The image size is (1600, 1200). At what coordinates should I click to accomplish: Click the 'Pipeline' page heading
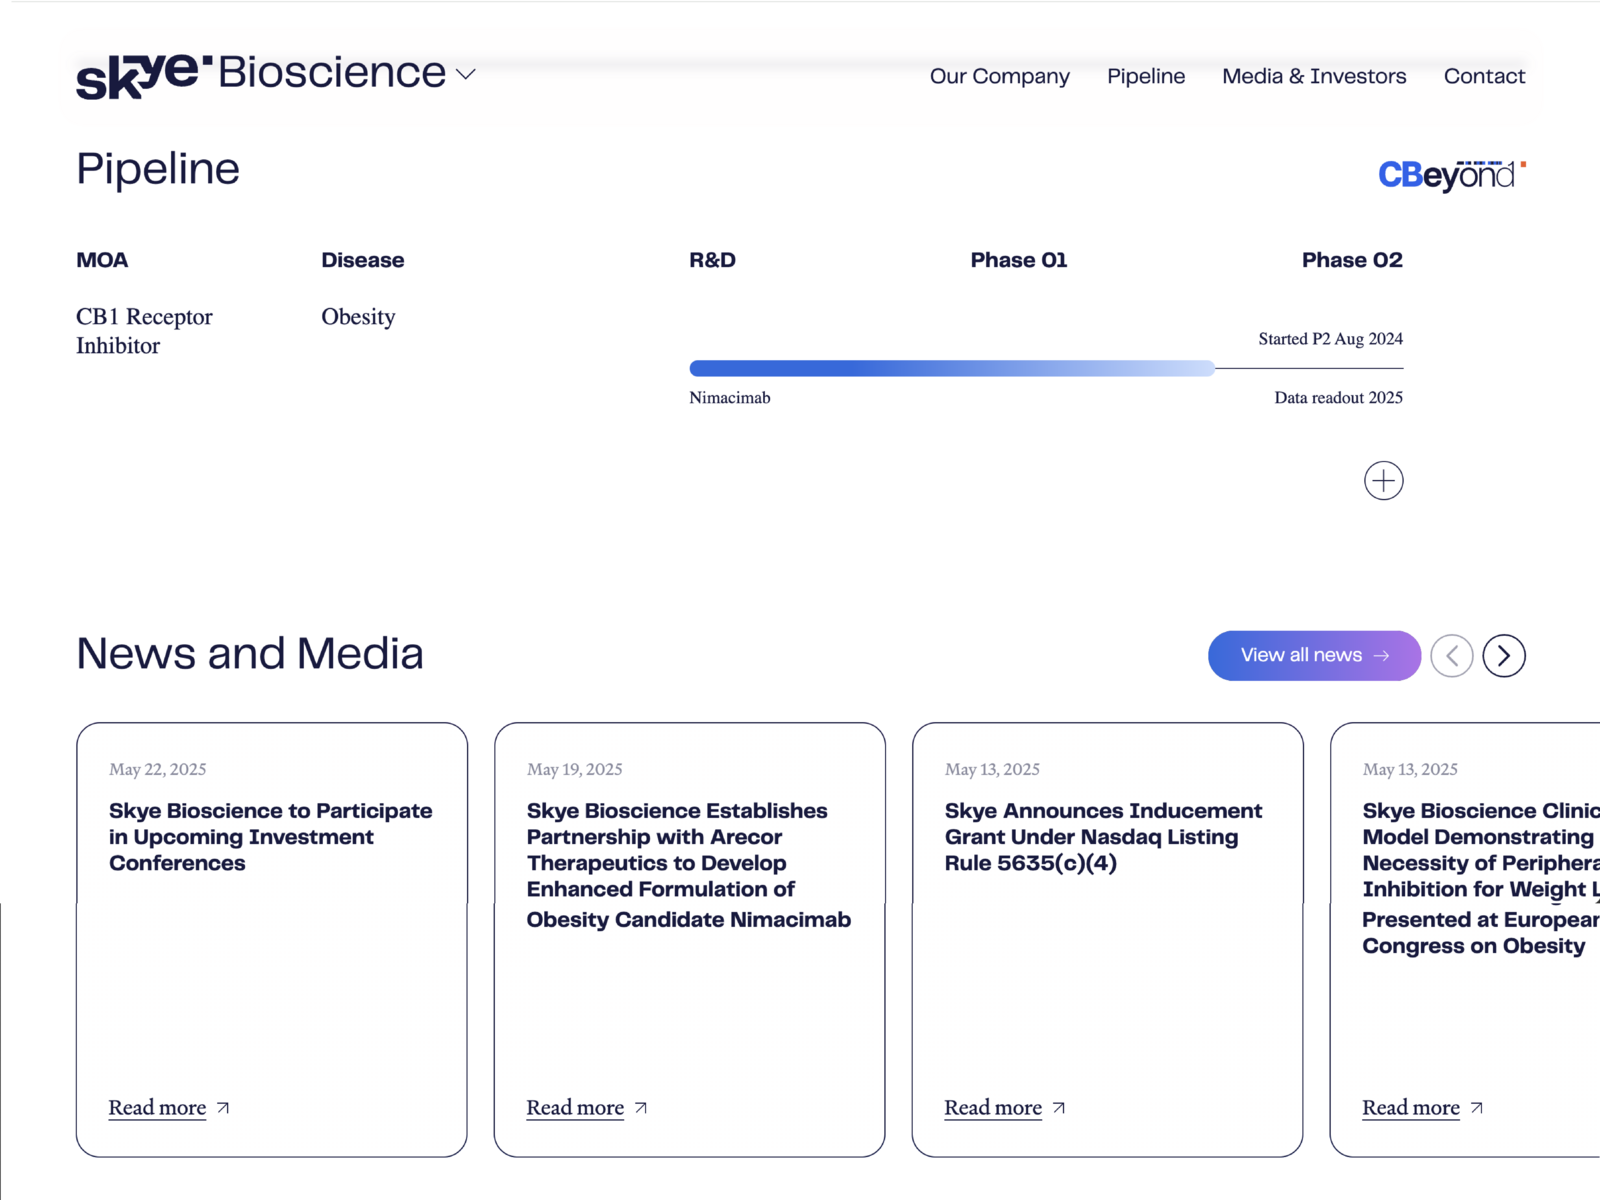pos(158,170)
